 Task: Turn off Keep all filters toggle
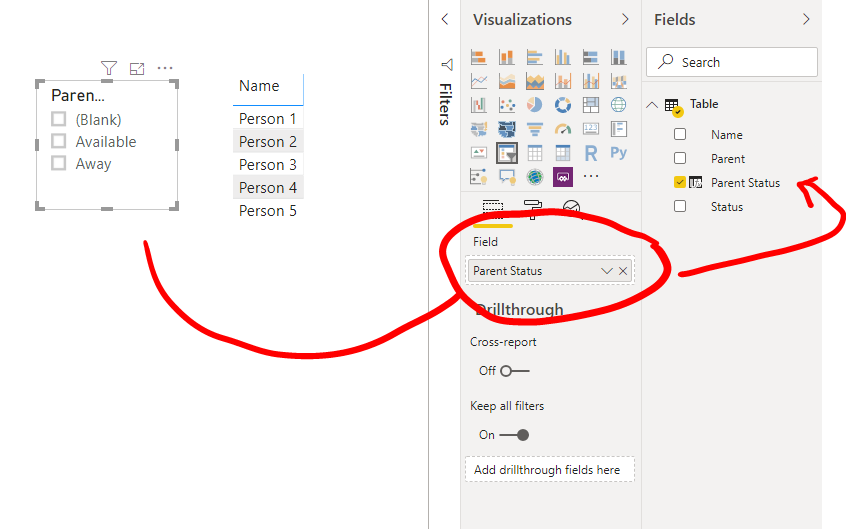point(514,435)
